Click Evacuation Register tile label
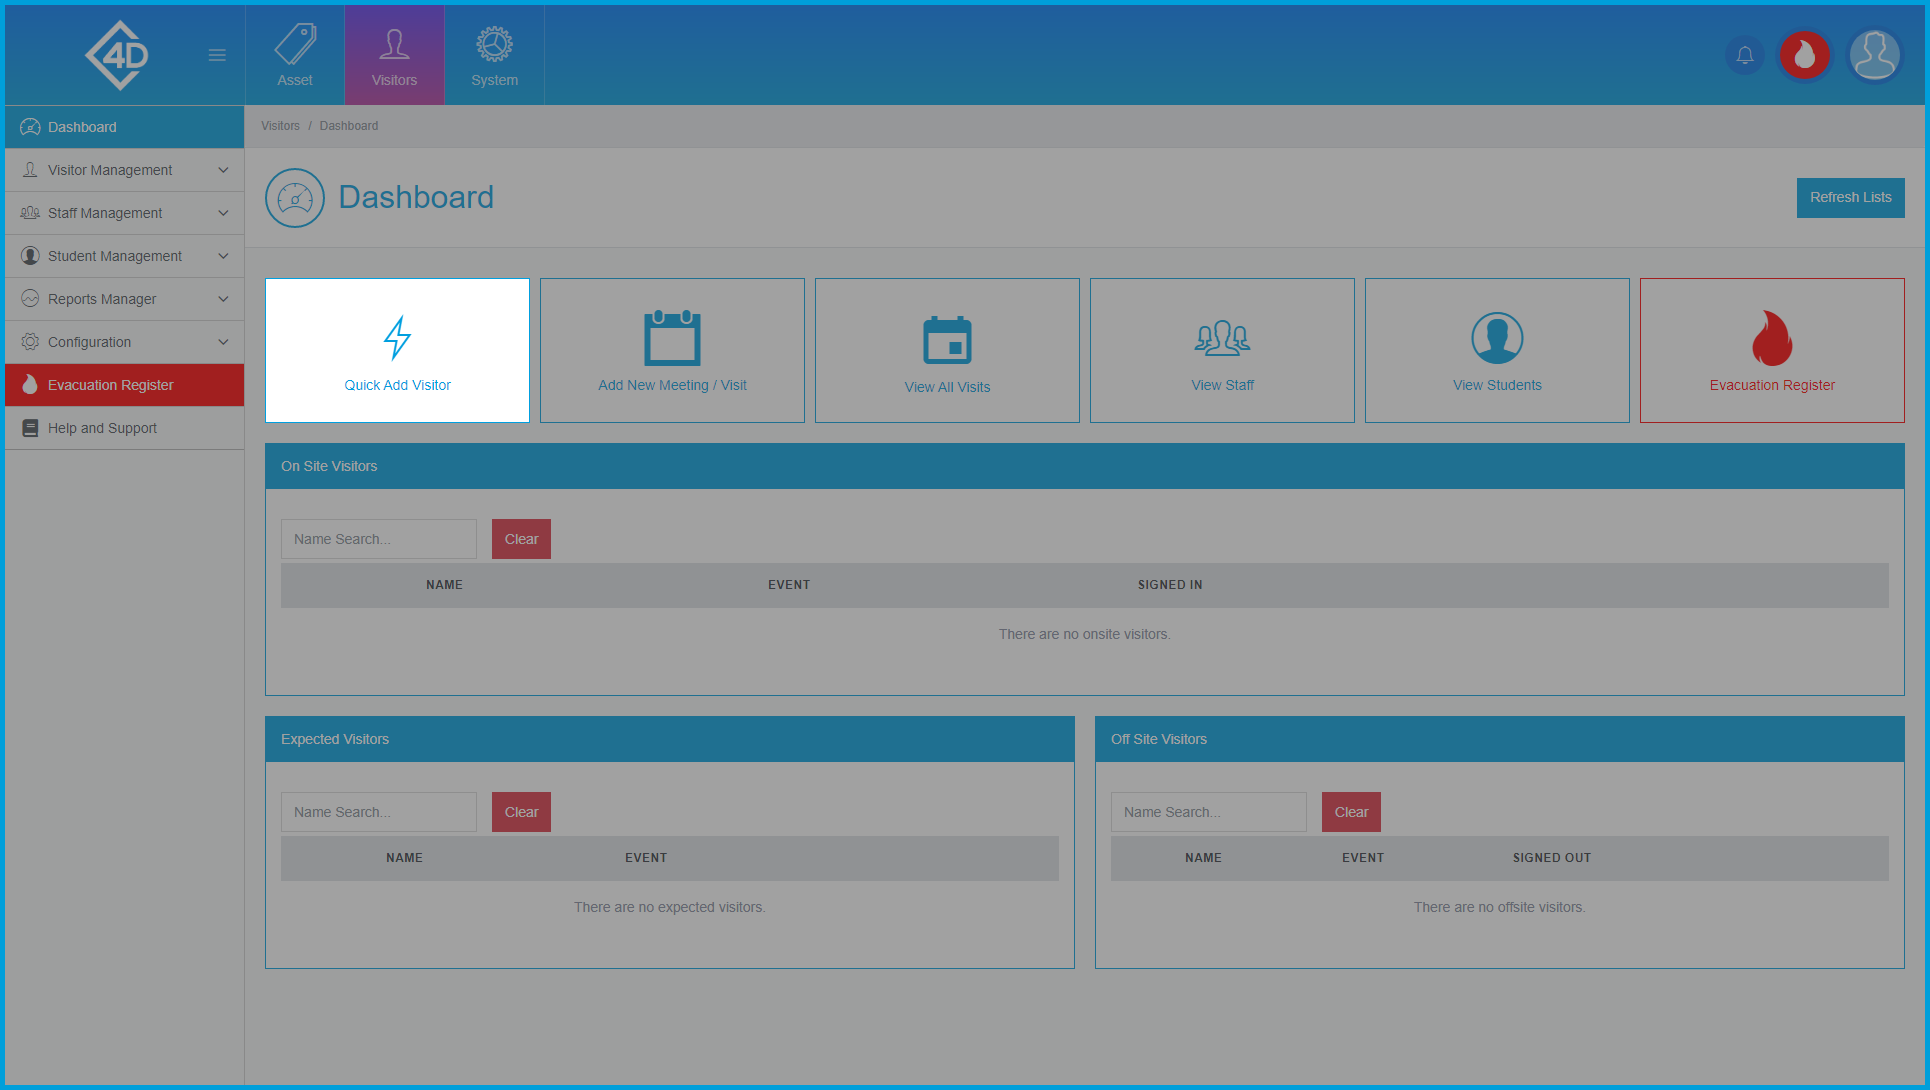Image resolution: width=1930 pixels, height=1090 pixels. pyautogui.click(x=1772, y=385)
